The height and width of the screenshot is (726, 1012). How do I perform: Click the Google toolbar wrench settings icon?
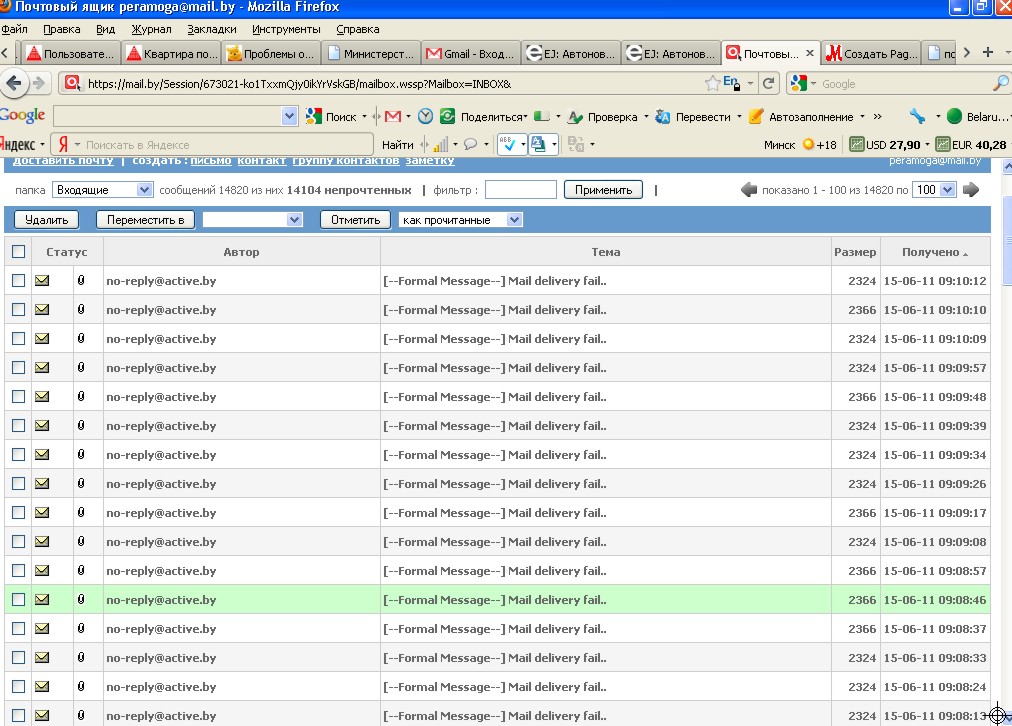tap(917, 117)
